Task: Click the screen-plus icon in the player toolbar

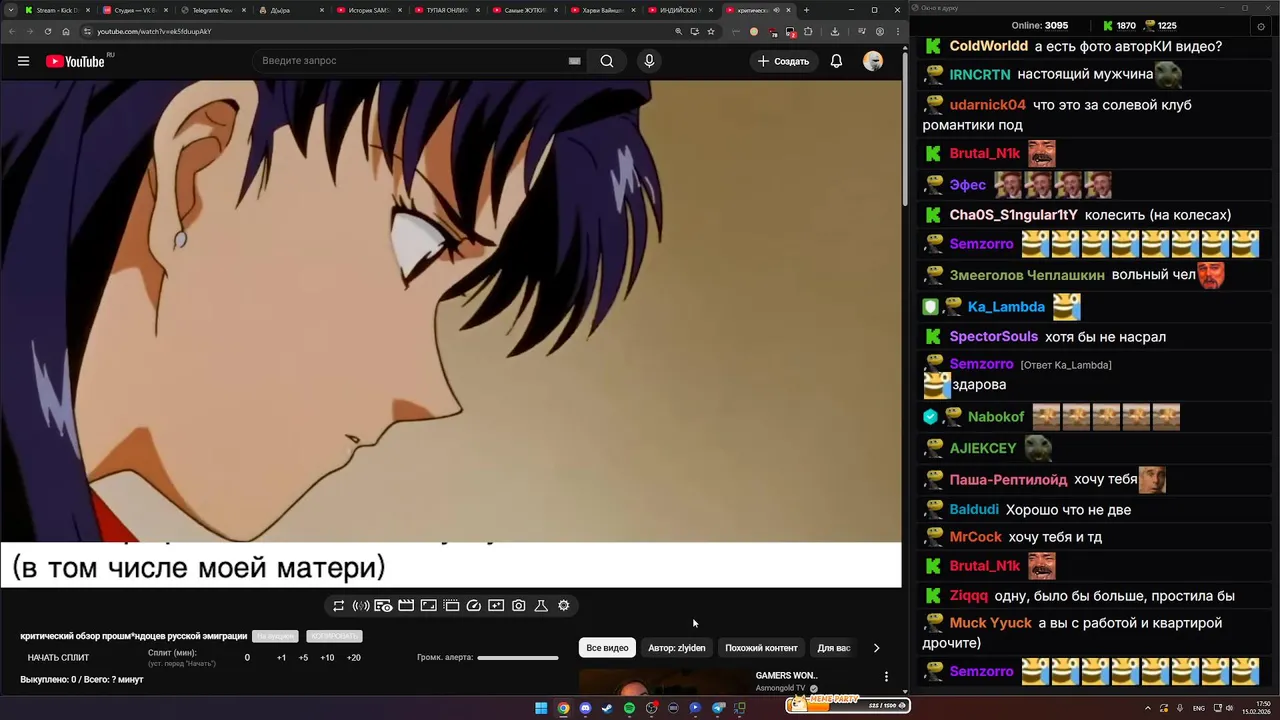Action: point(496,606)
